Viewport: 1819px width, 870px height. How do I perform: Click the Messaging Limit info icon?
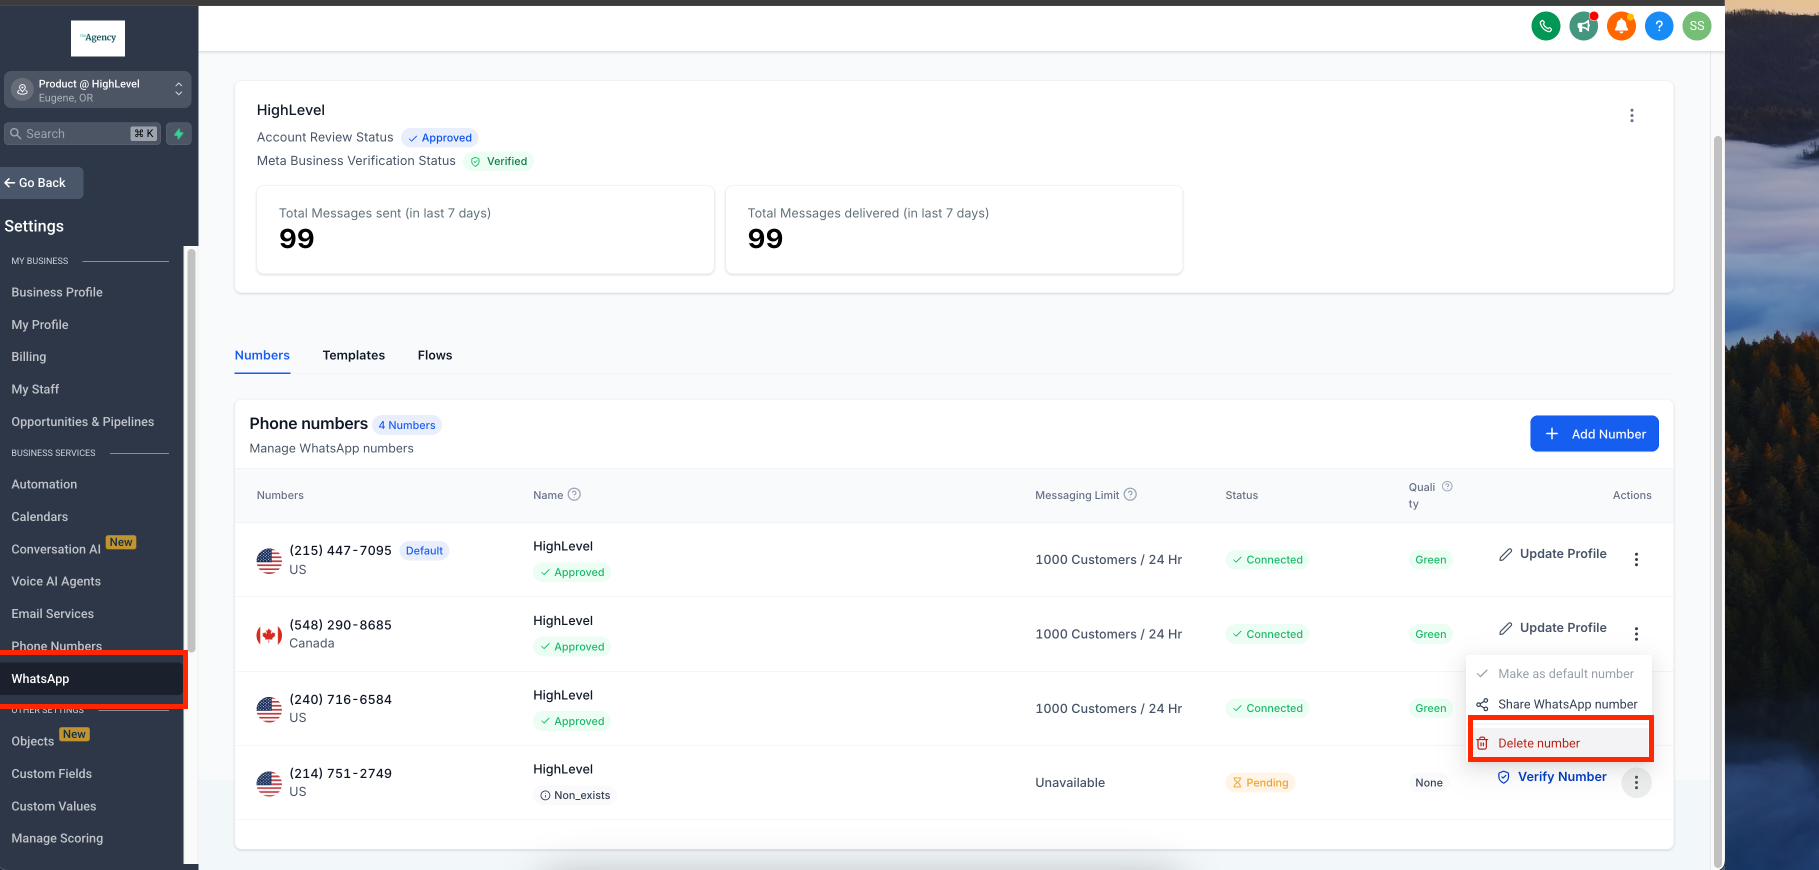(1130, 494)
